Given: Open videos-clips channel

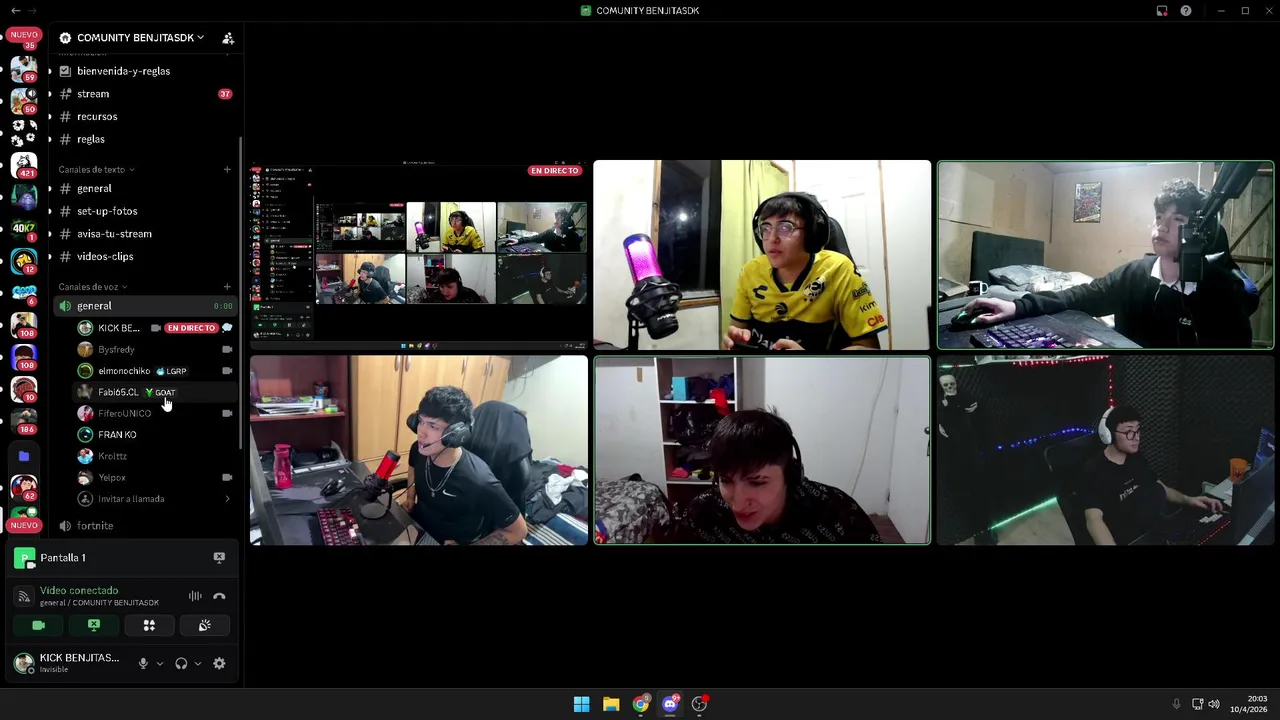Looking at the screenshot, I should tap(144, 257).
